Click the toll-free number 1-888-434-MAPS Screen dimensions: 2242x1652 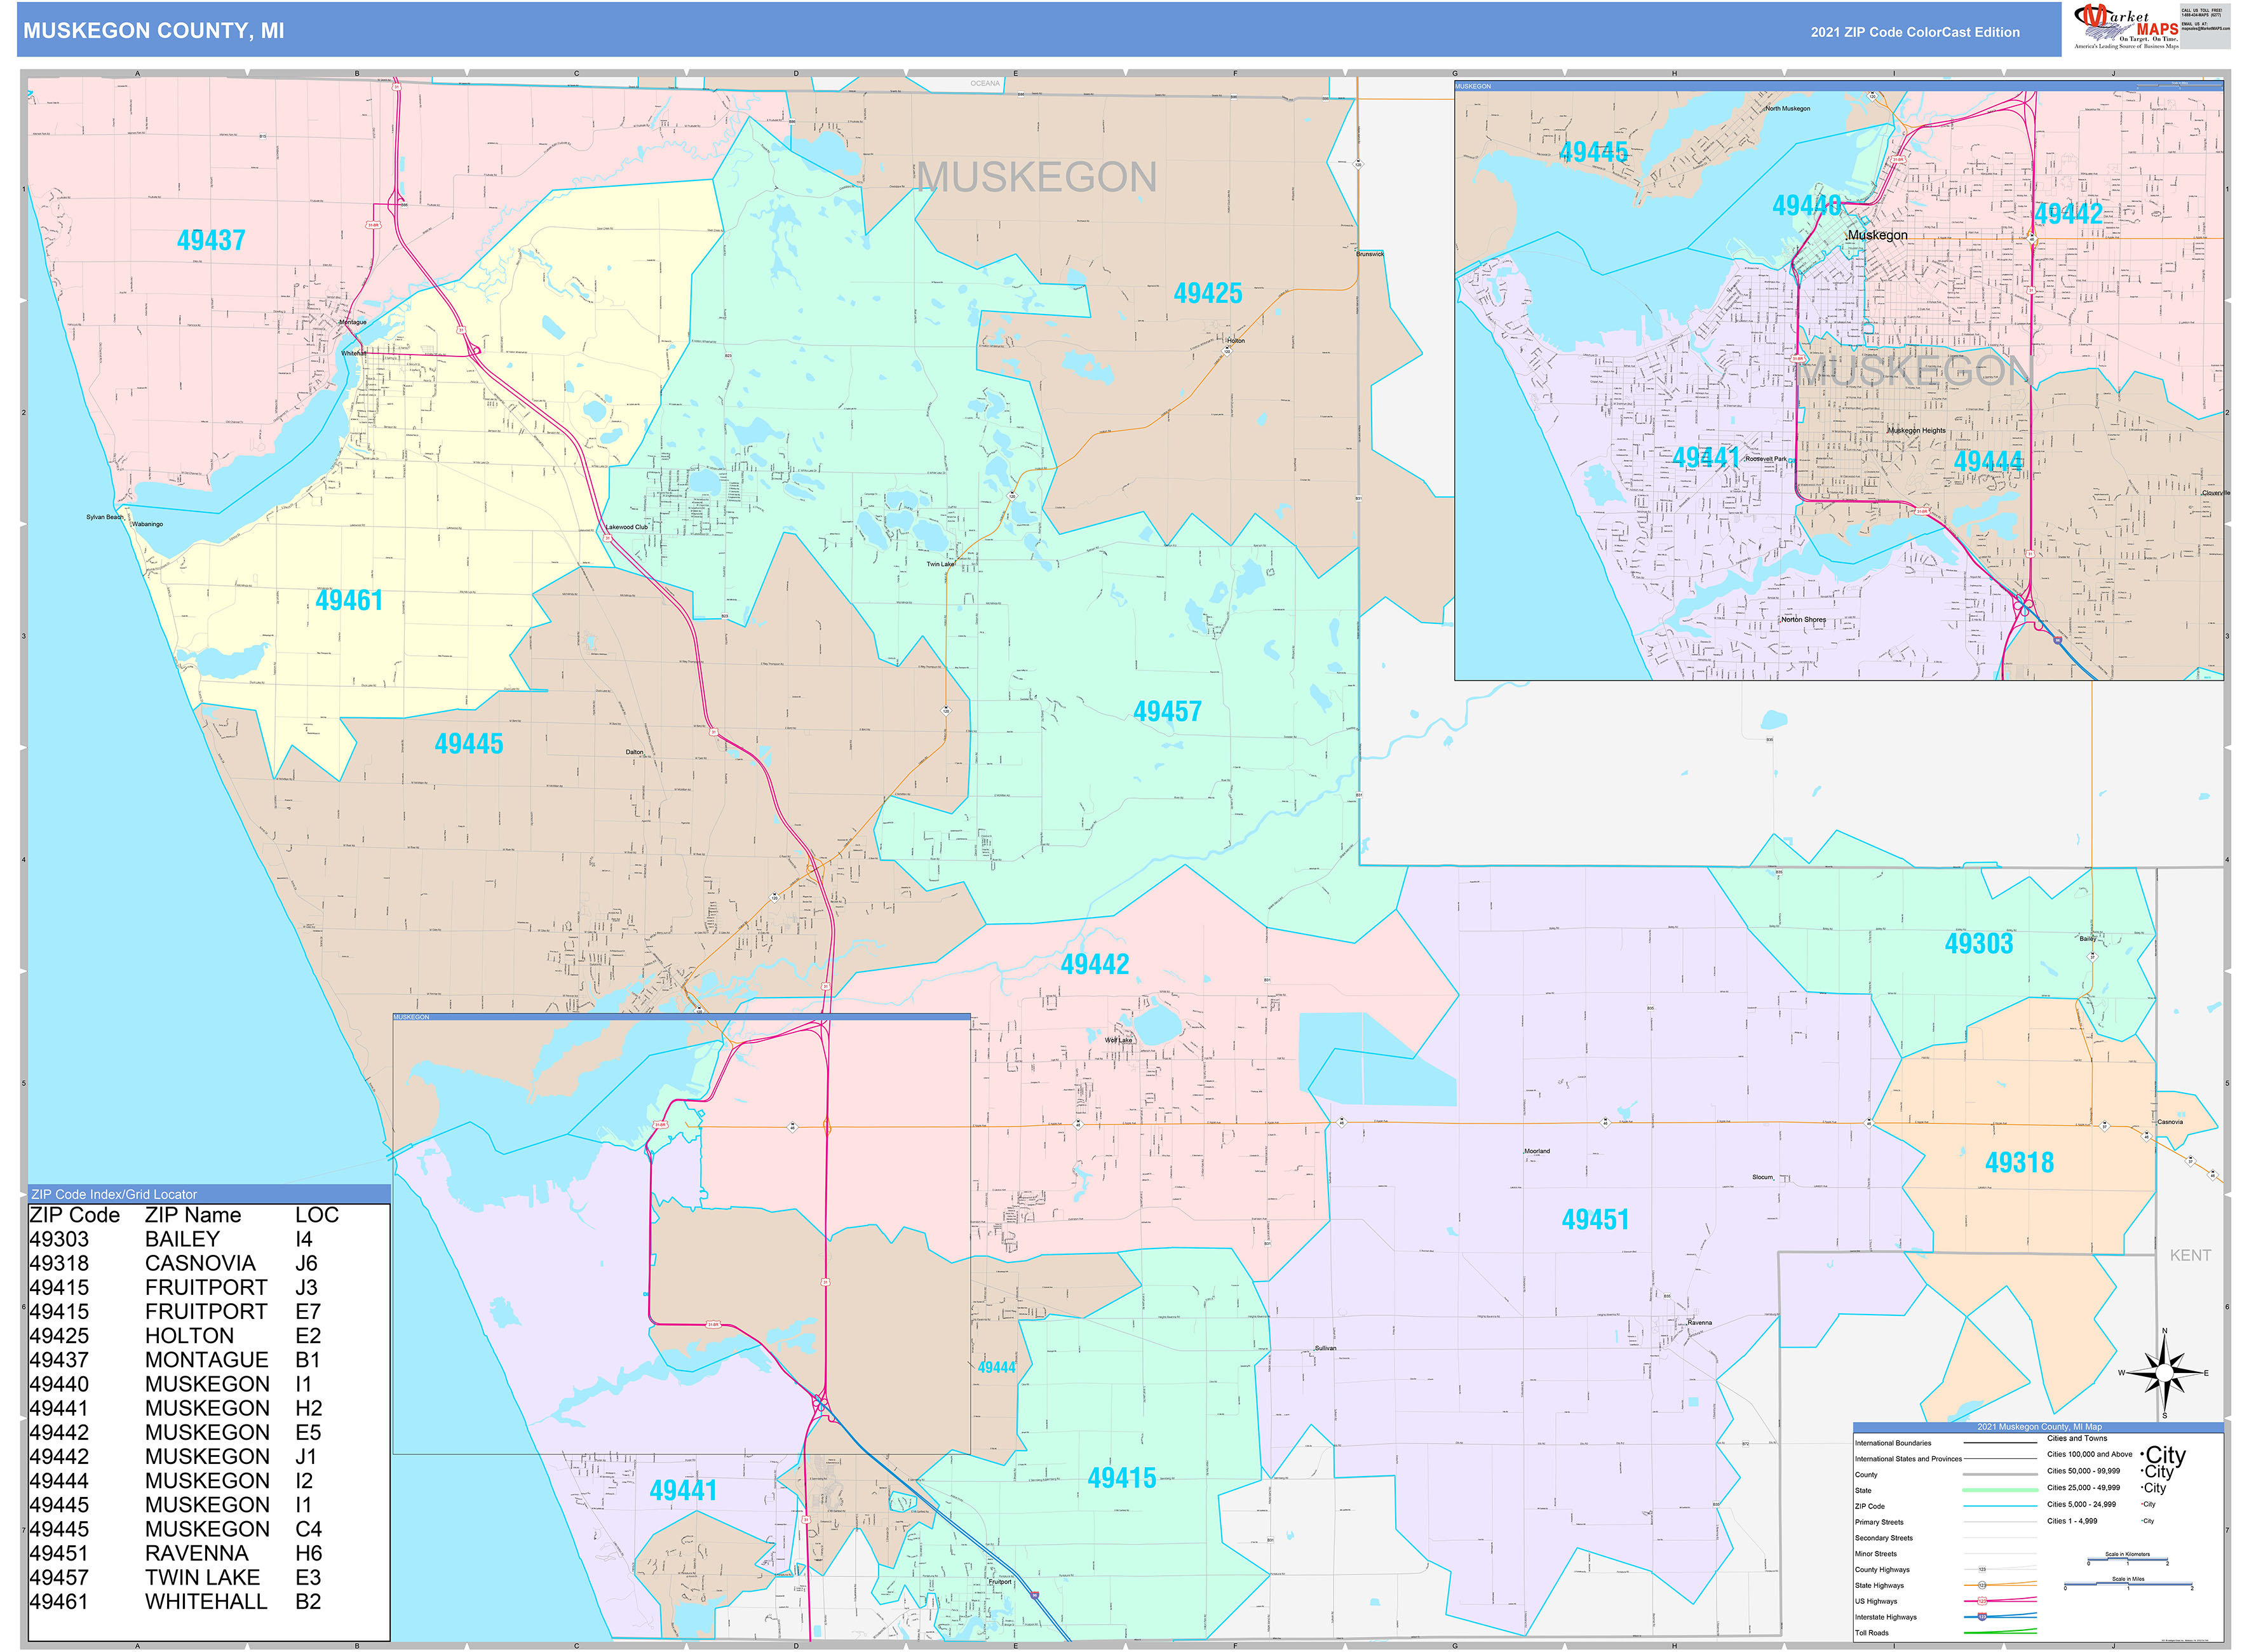click(x=2198, y=15)
